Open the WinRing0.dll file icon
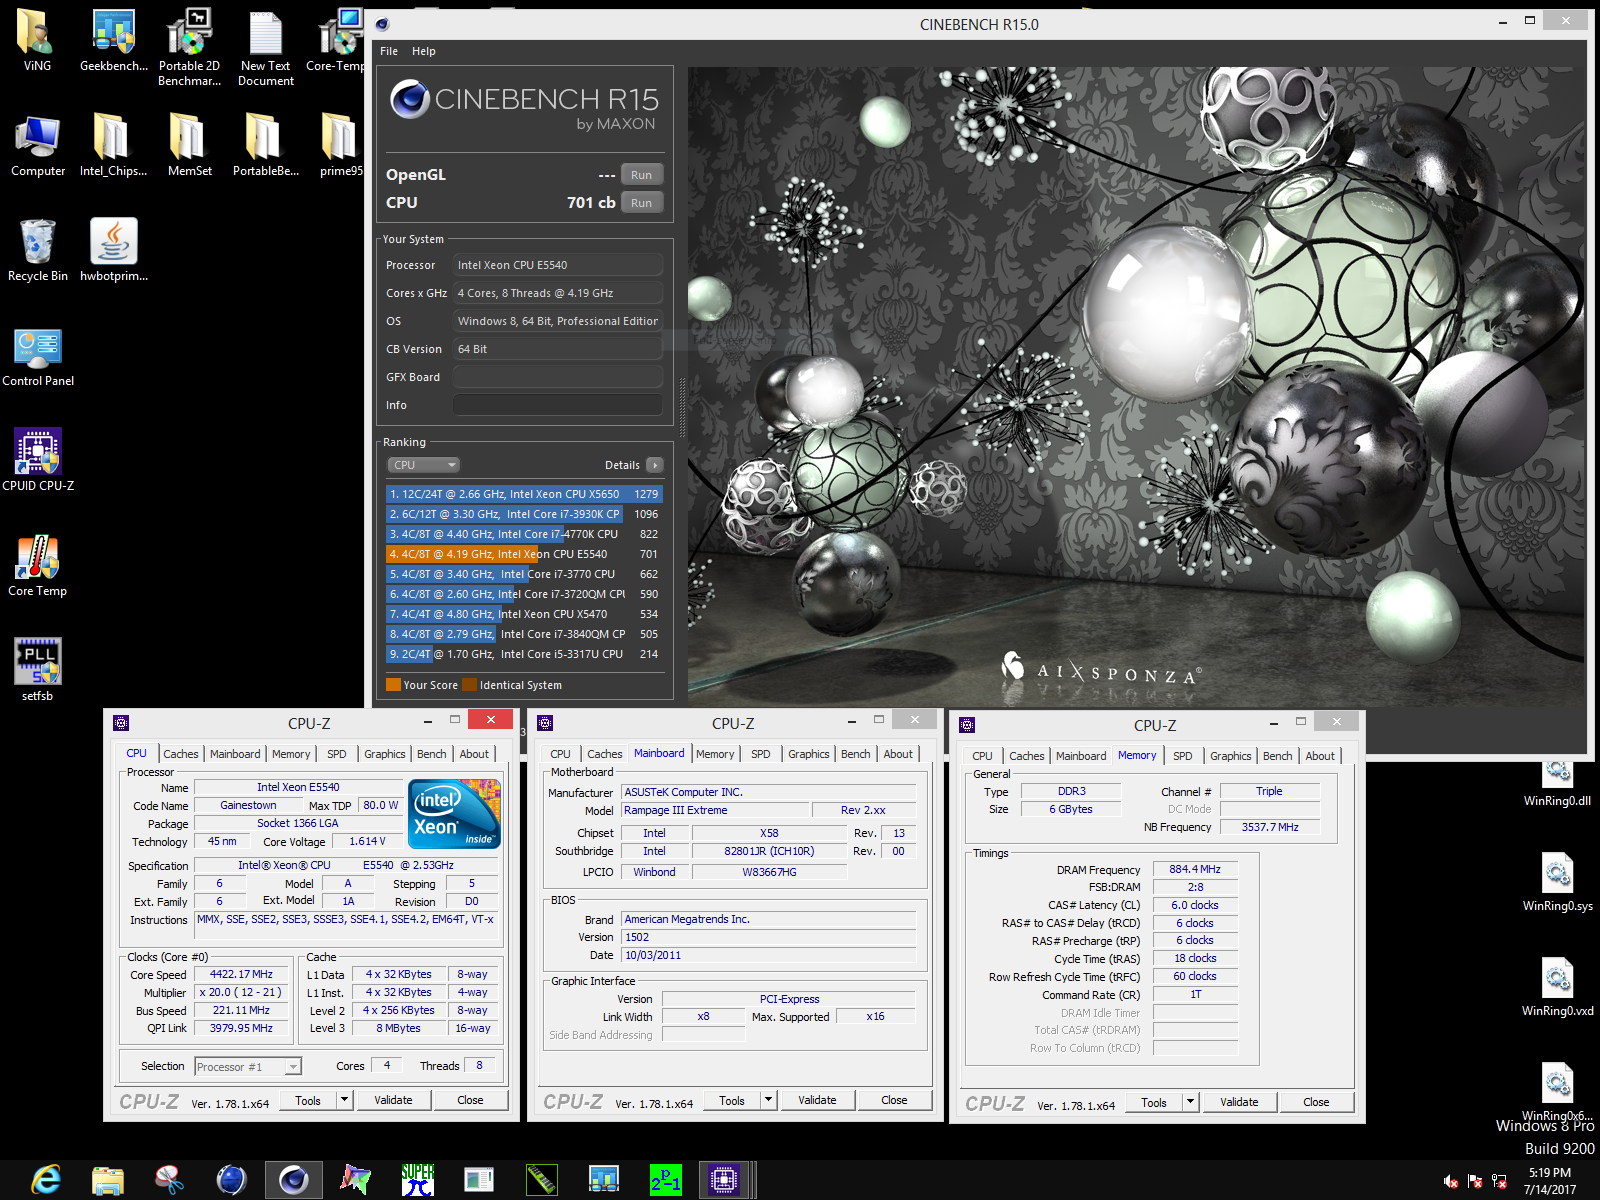 (1557, 784)
